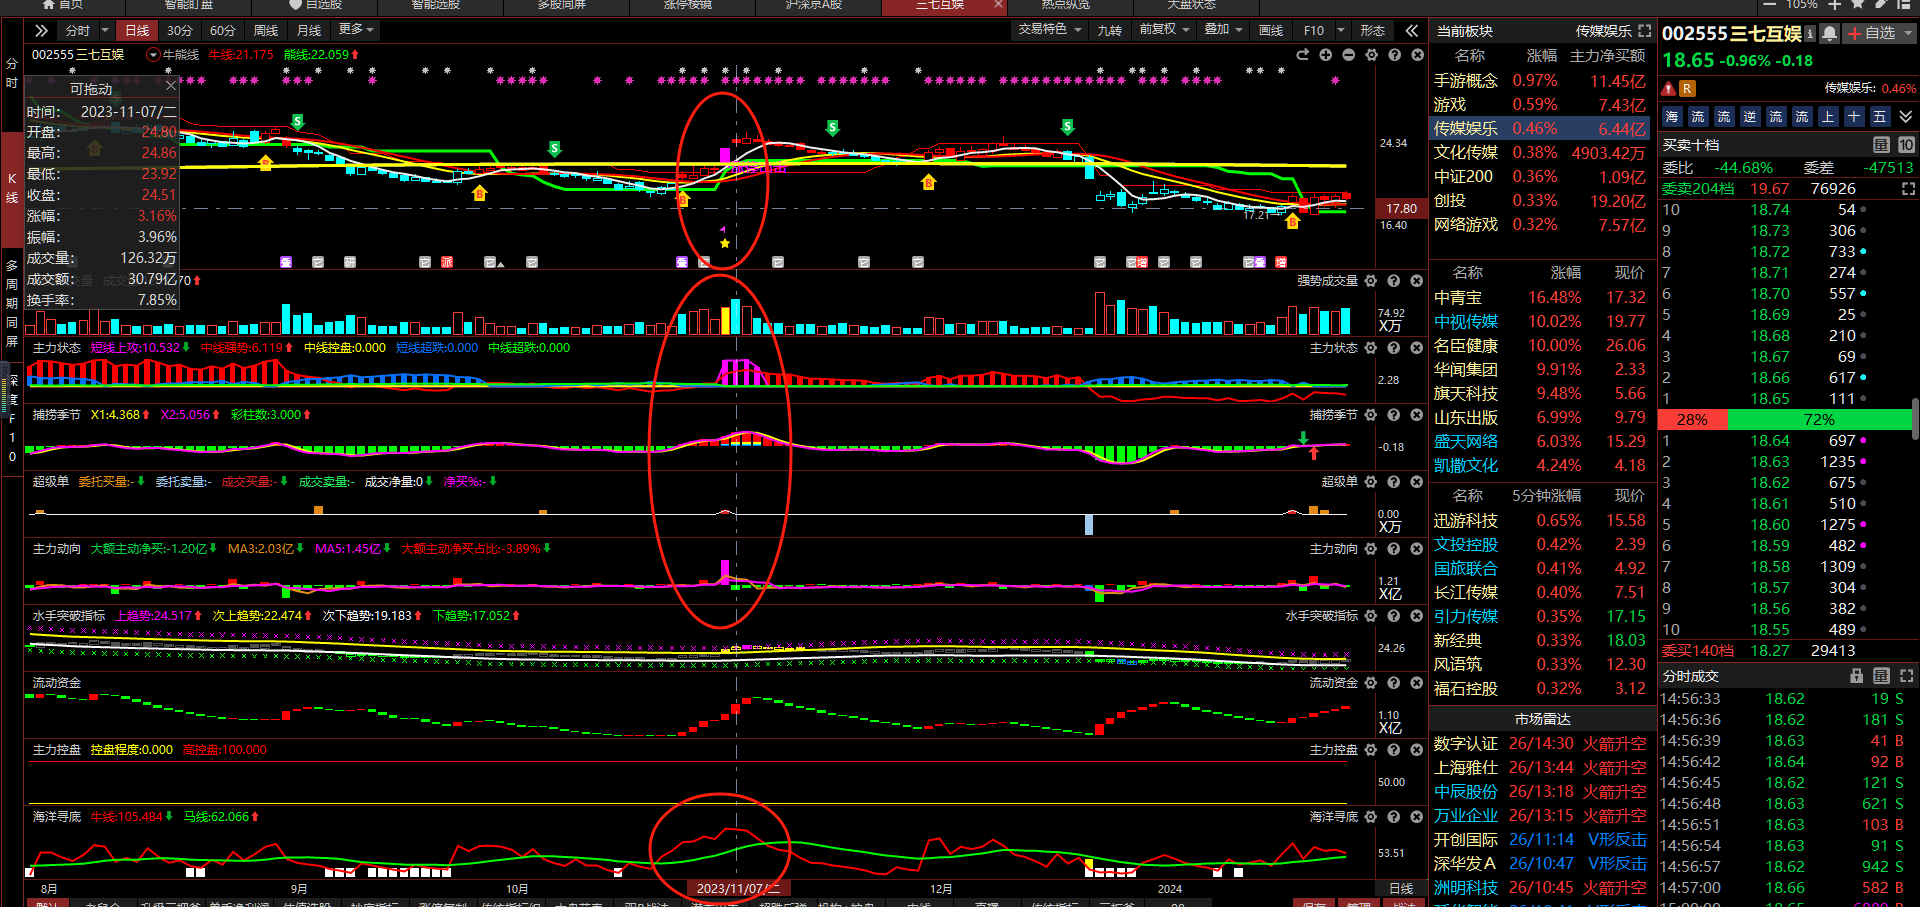The height and width of the screenshot is (907, 1920).
Task: Open stock info 'i' icon next to 三七互娱
Action: (1810, 34)
